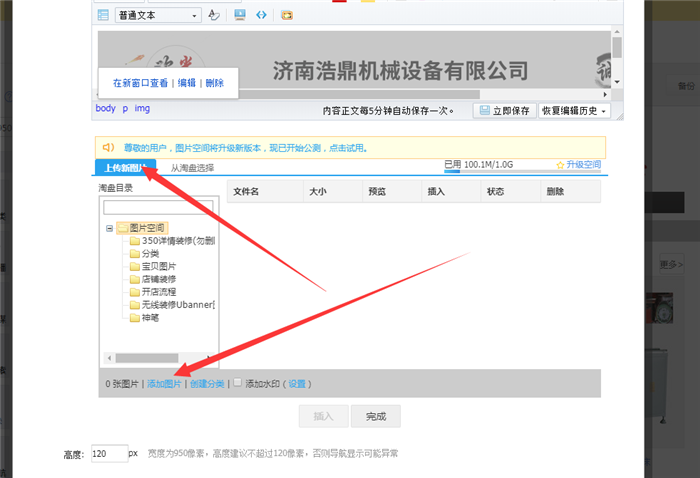
Task: Click the storage usage progress bar
Action: pyautogui.click(x=452, y=171)
